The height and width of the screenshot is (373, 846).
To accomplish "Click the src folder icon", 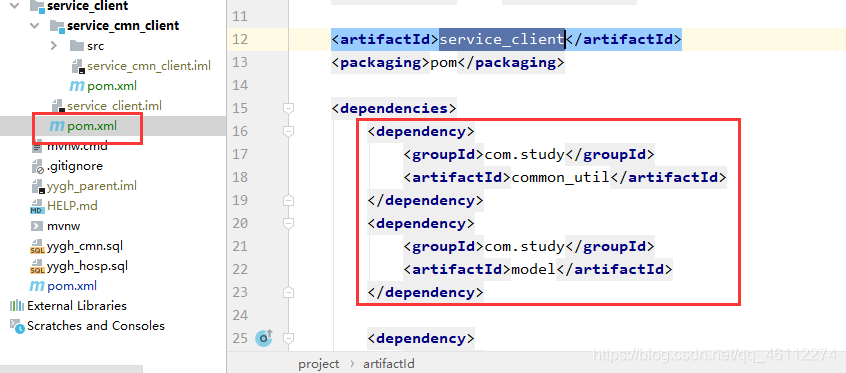I will click(x=76, y=46).
